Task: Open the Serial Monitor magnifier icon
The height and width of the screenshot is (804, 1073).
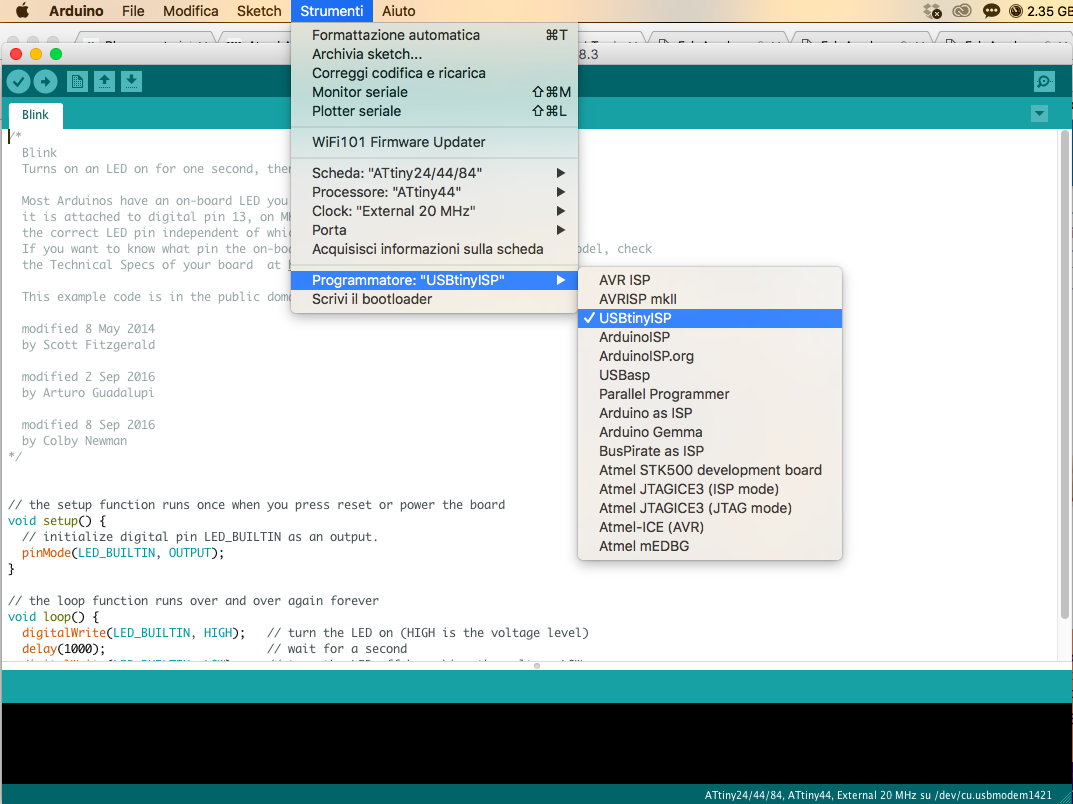Action: click(1044, 81)
